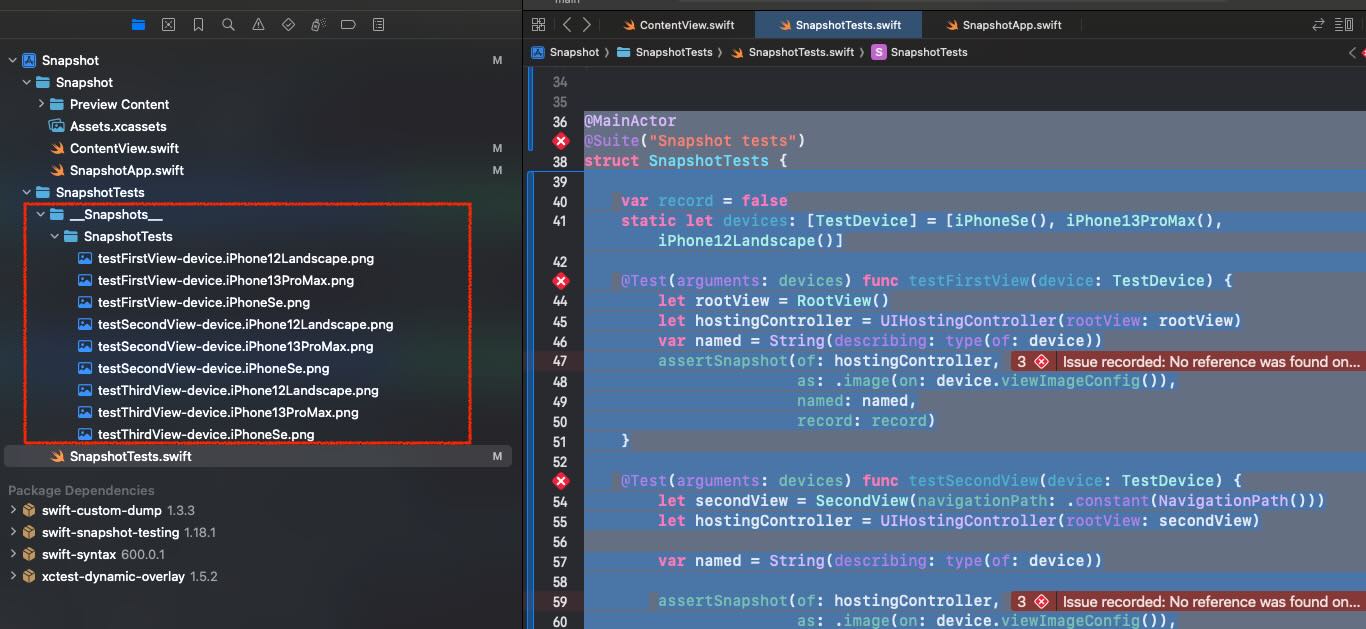Open the Breakpoint navigator icon

point(348,24)
